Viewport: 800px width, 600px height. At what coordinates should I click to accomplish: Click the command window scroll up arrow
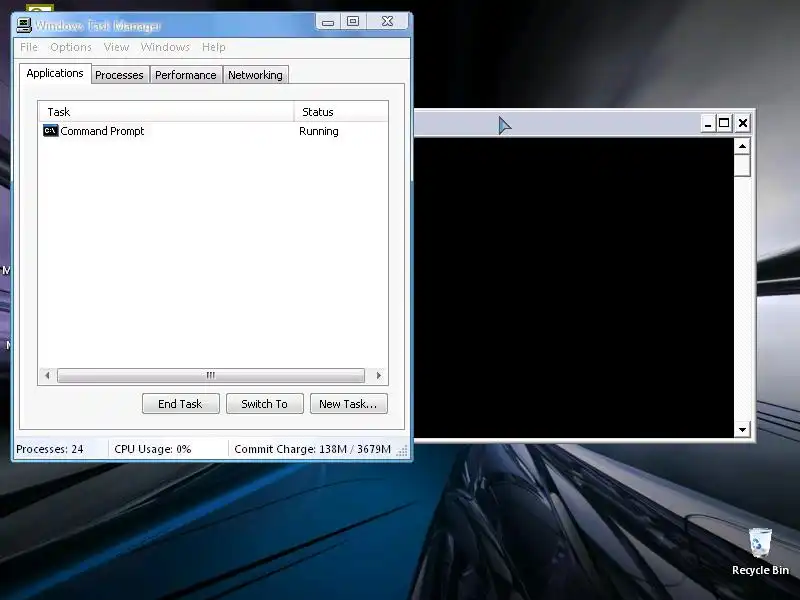point(742,146)
